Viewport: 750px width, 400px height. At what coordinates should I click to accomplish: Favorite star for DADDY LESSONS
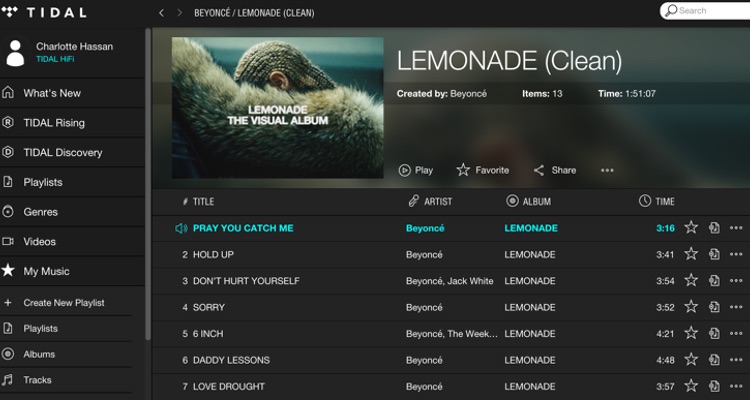click(691, 359)
